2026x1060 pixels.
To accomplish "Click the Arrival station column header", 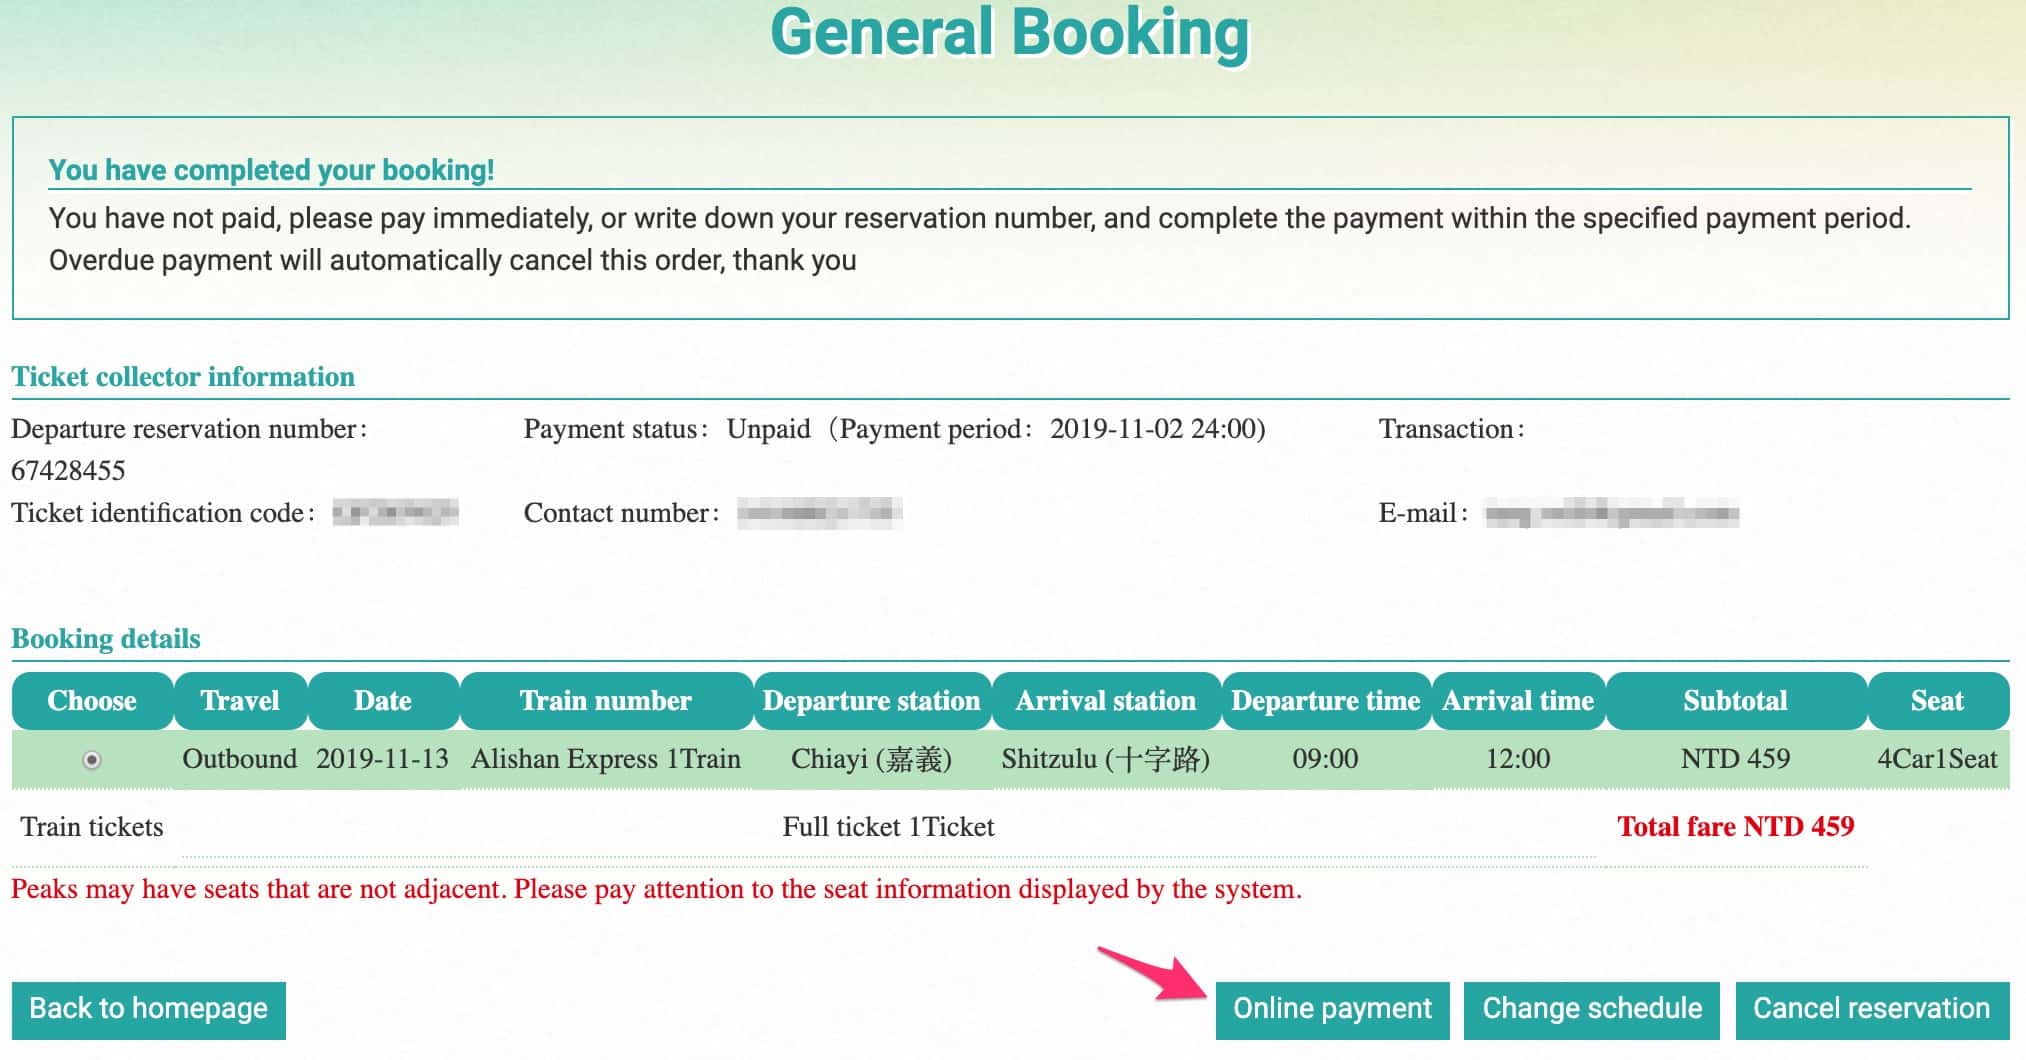I will coord(1106,701).
